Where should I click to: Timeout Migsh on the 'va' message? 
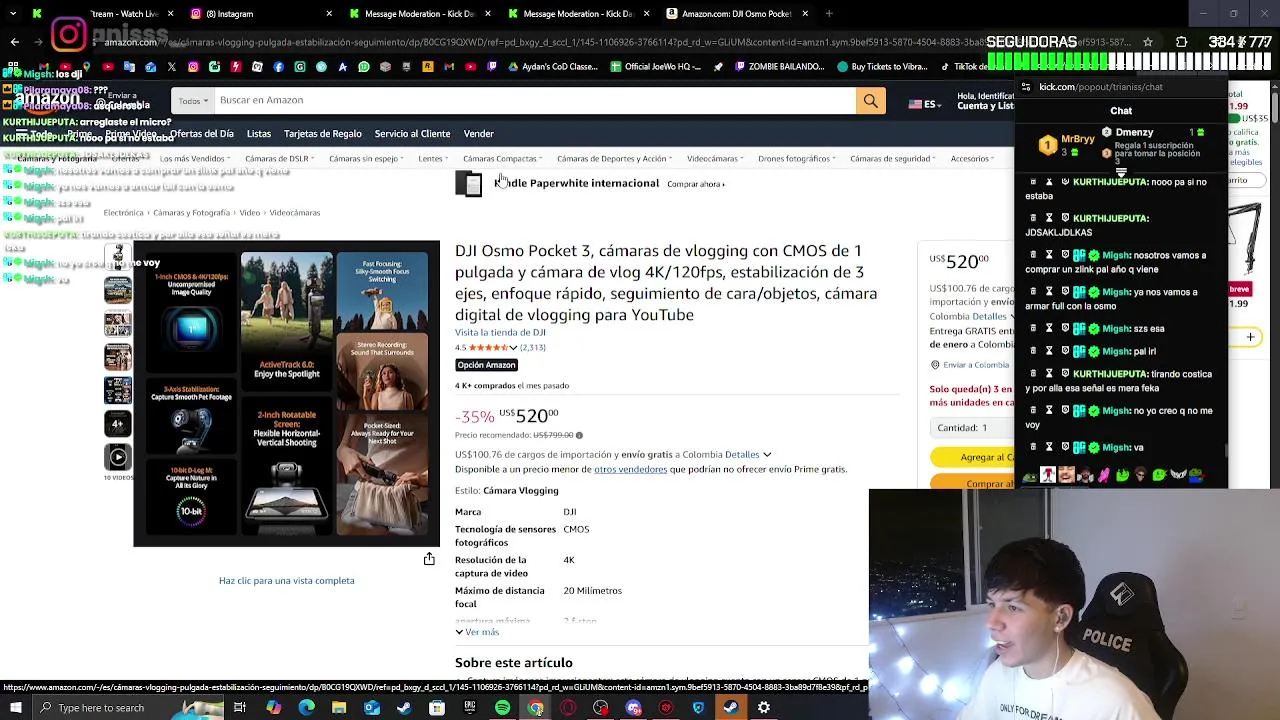(x=1049, y=447)
